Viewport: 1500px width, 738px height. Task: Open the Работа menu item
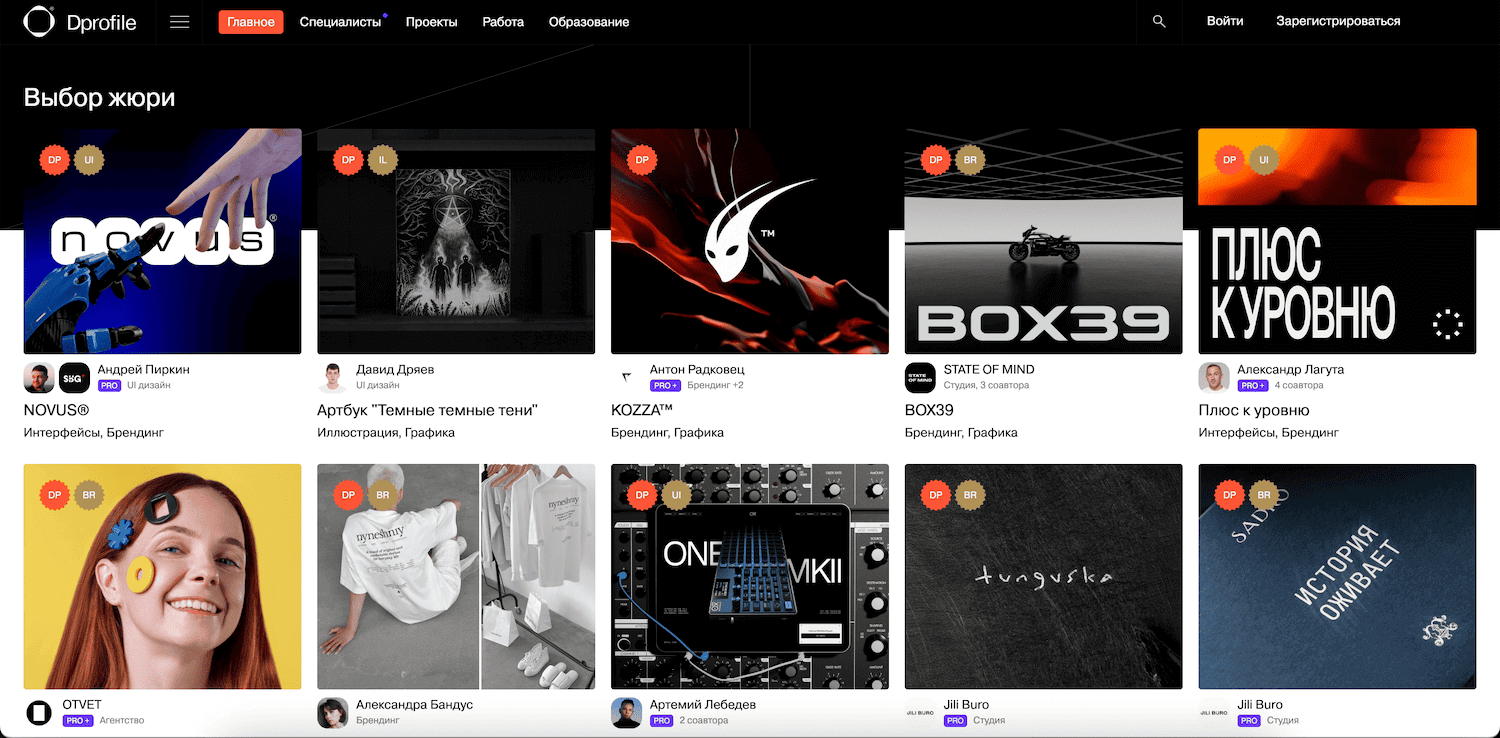pos(503,22)
